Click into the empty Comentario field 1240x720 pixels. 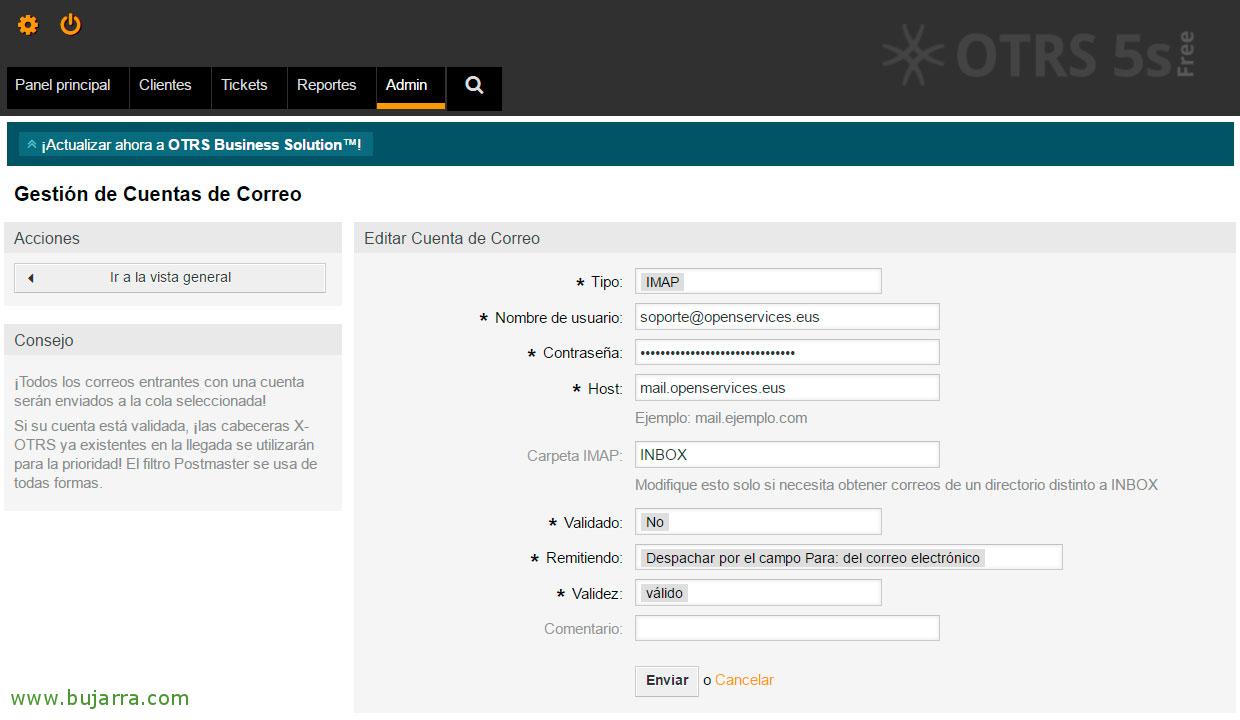(787, 628)
